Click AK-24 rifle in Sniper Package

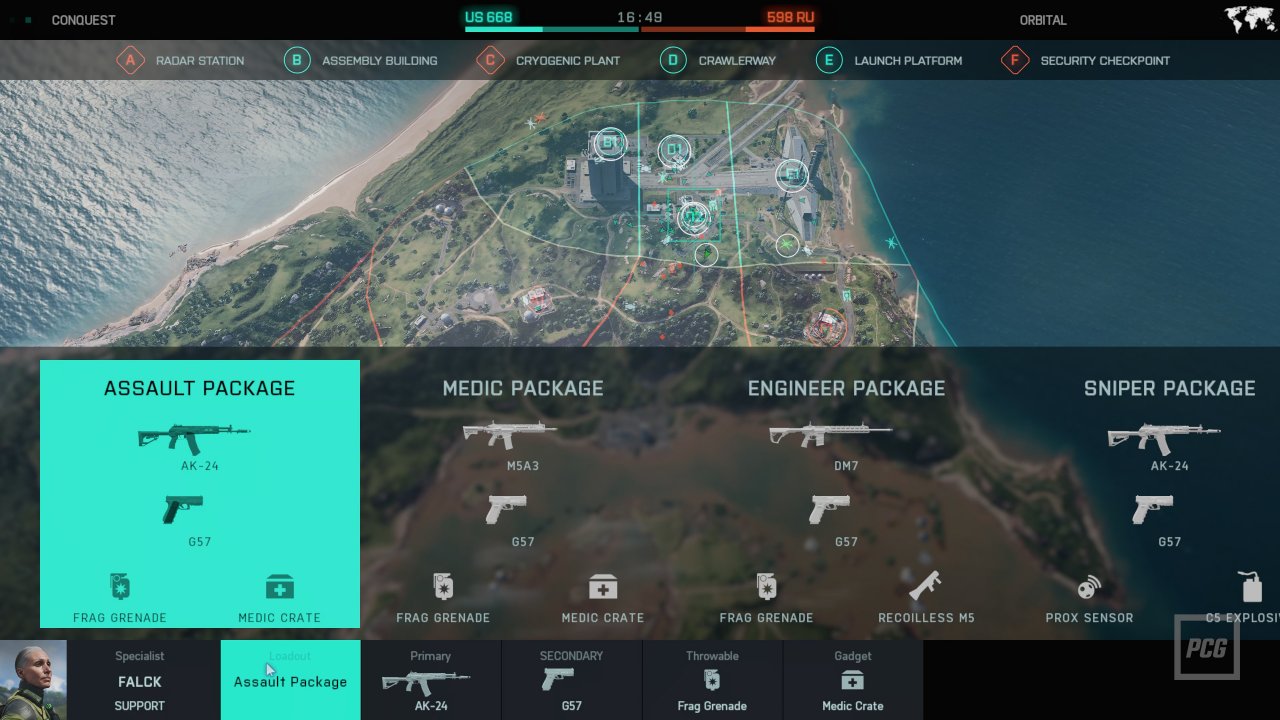pos(1164,437)
